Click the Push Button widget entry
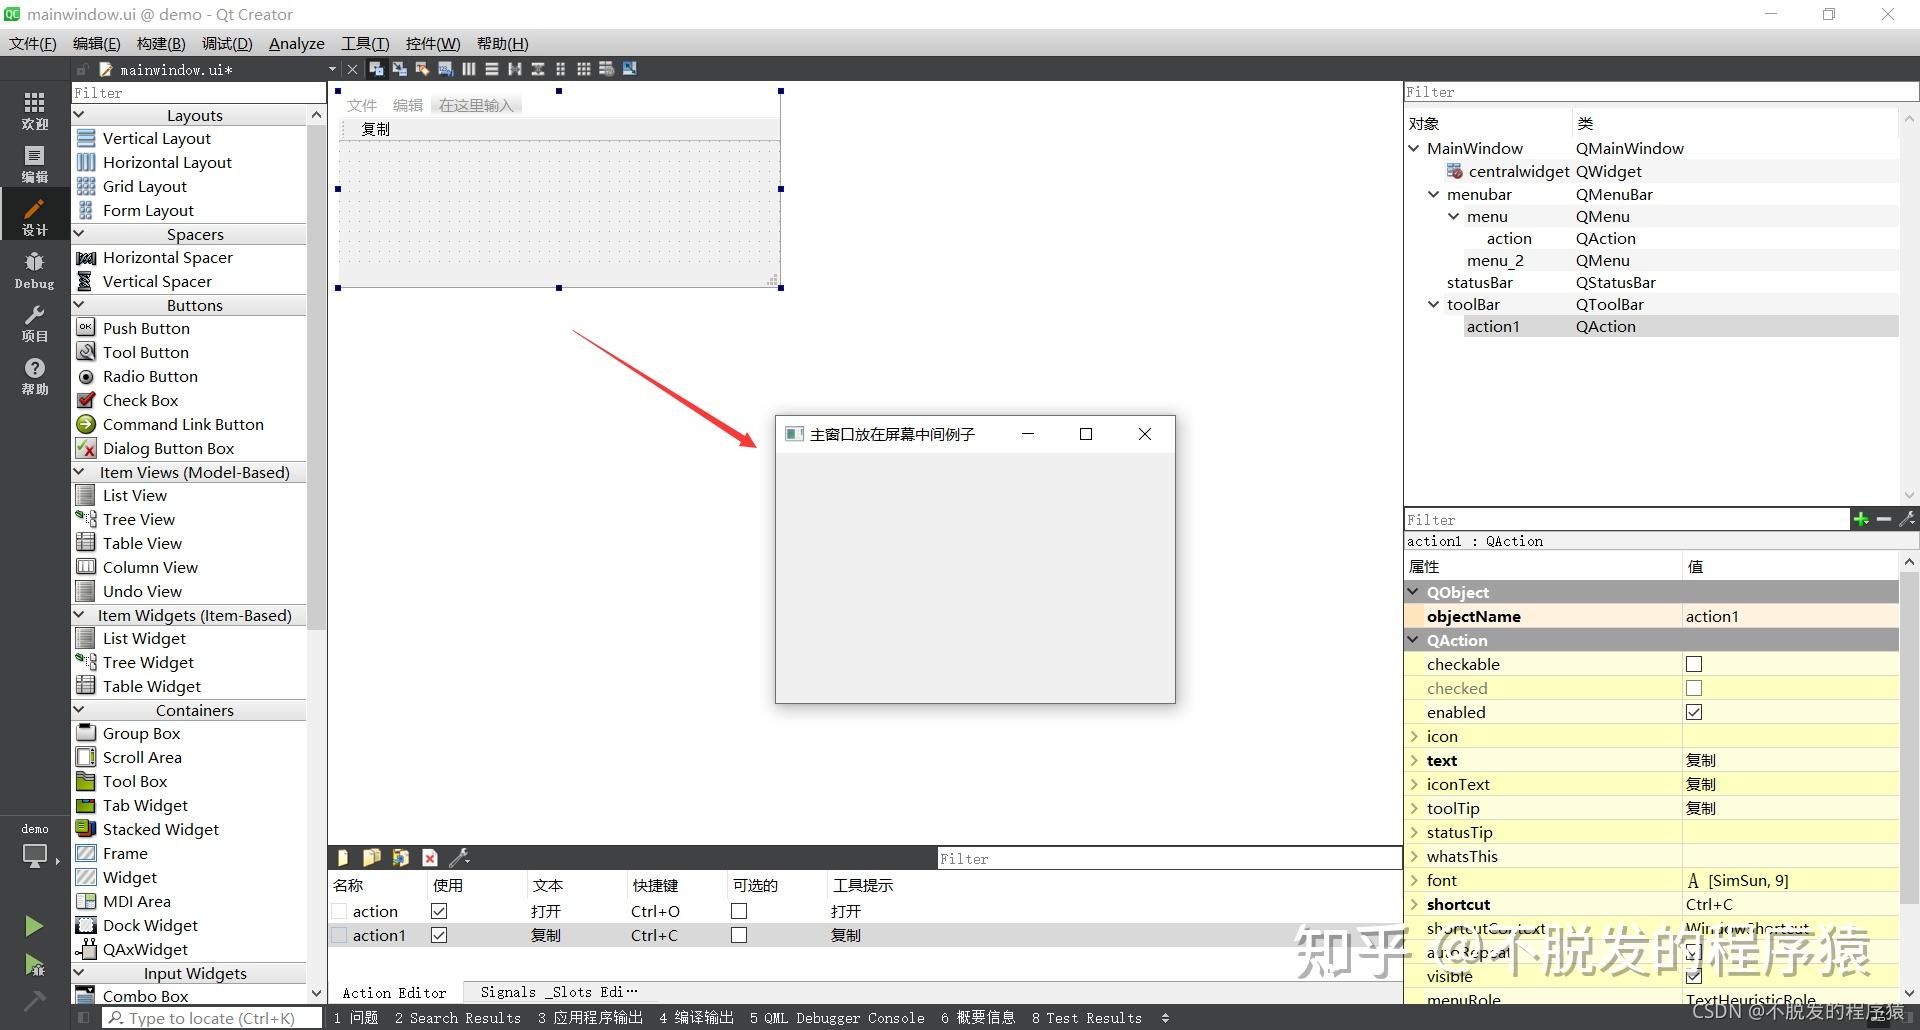 (145, 328)
